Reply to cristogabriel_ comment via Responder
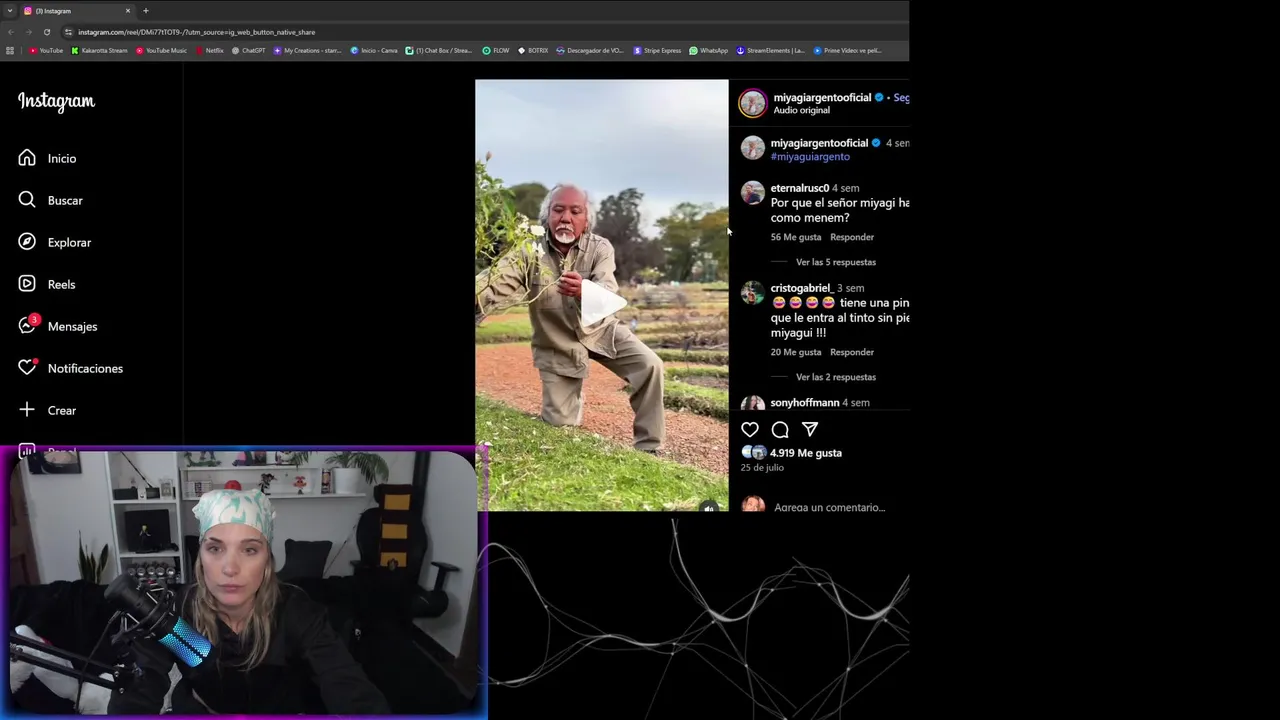The width and height of the screenshot is (1280, 720). [852, 352]
